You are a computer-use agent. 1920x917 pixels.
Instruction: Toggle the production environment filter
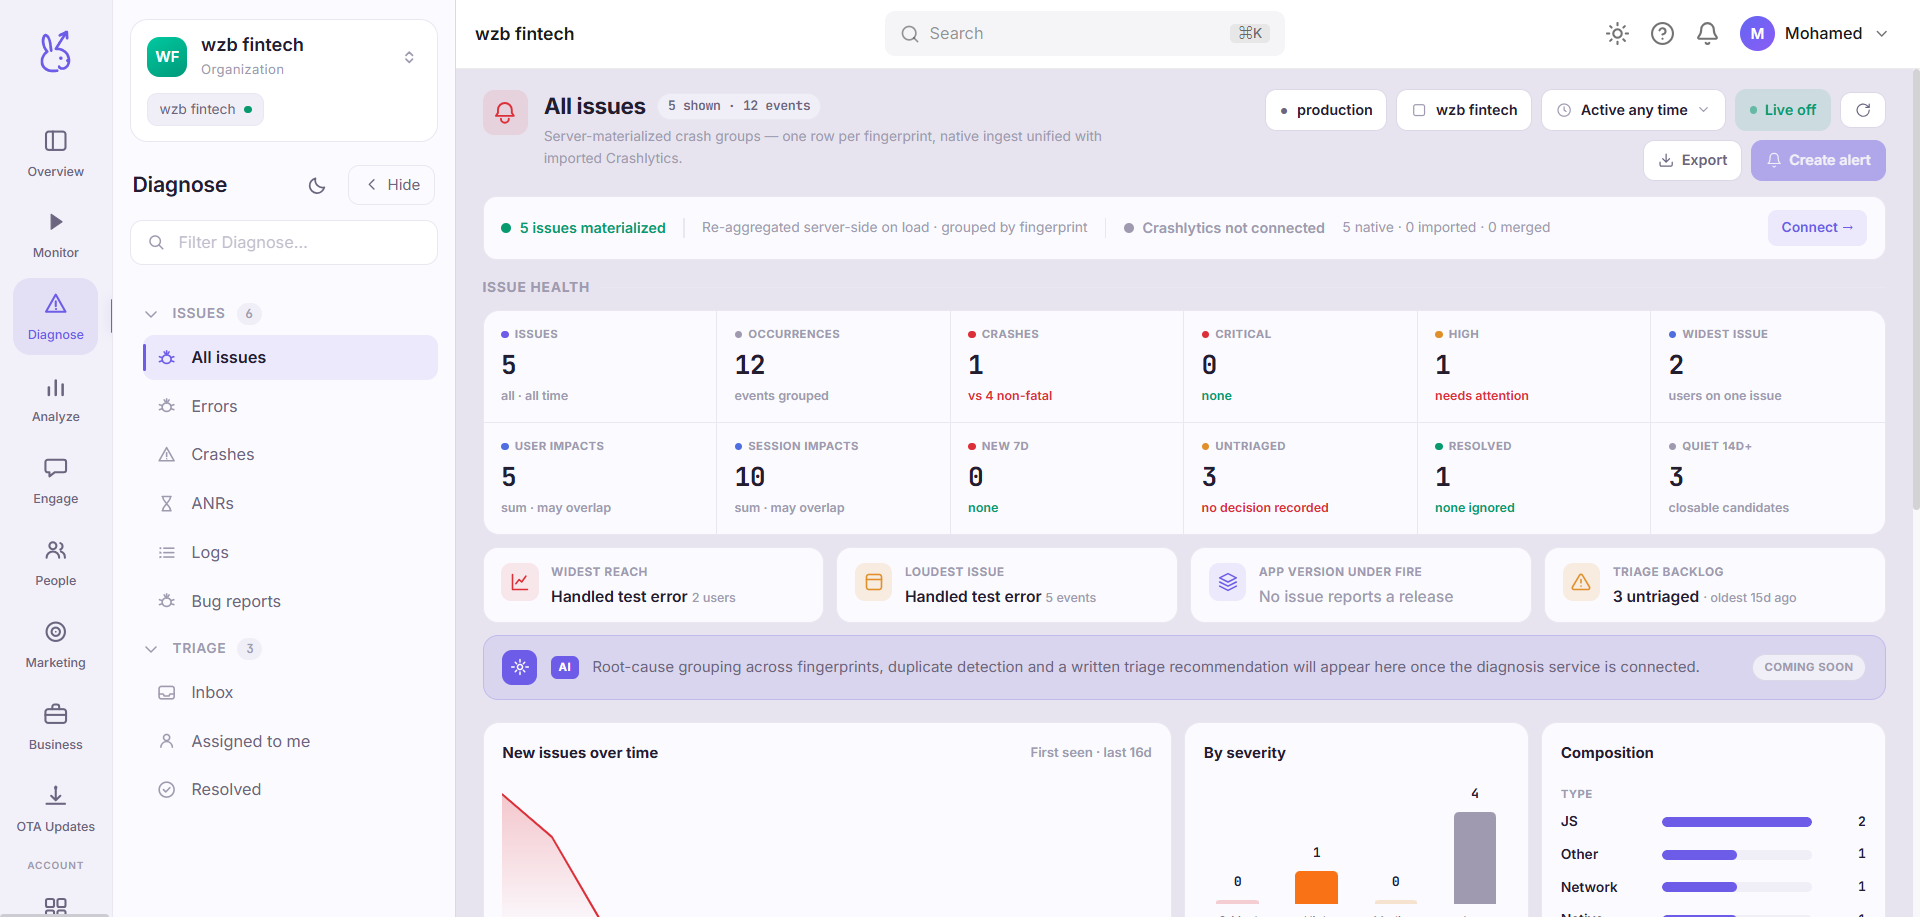click(x=1326, y=110)
